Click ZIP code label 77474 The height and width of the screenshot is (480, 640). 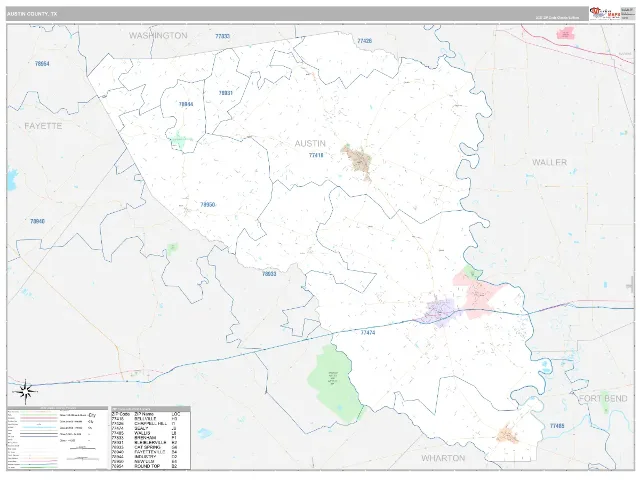(x=368, y=333)
